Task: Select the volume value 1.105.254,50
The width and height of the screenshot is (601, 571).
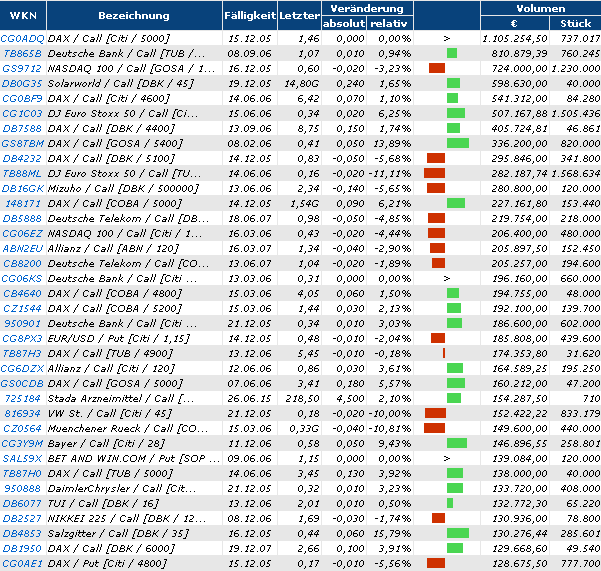Action: 514,38
